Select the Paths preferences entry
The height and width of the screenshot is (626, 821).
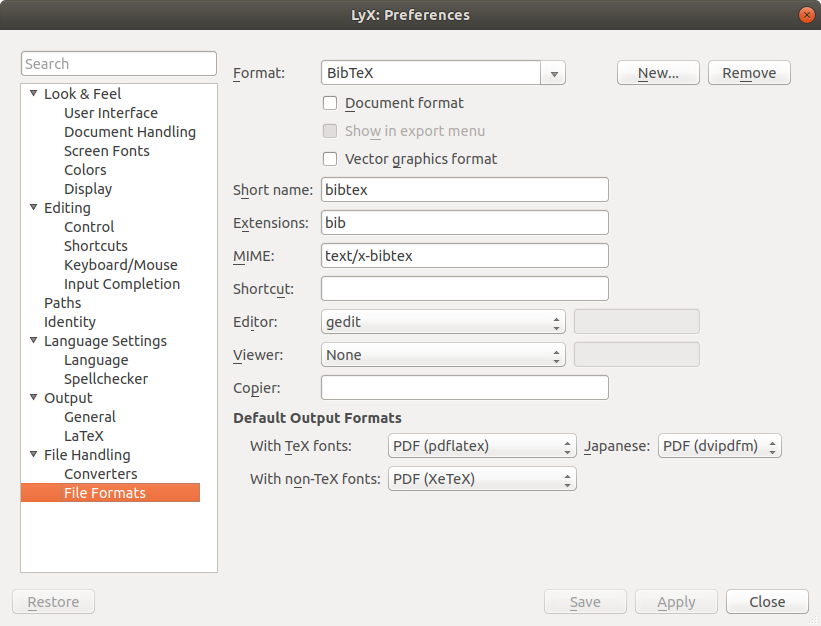63,303
